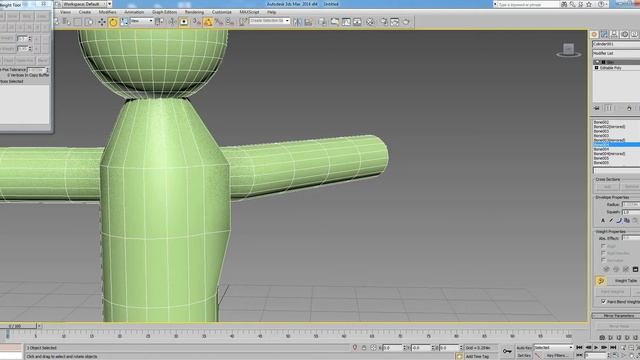The width and height of the screenshot is (640, 360).
Task: Open the Layer Manager
Action: [322, 22]
